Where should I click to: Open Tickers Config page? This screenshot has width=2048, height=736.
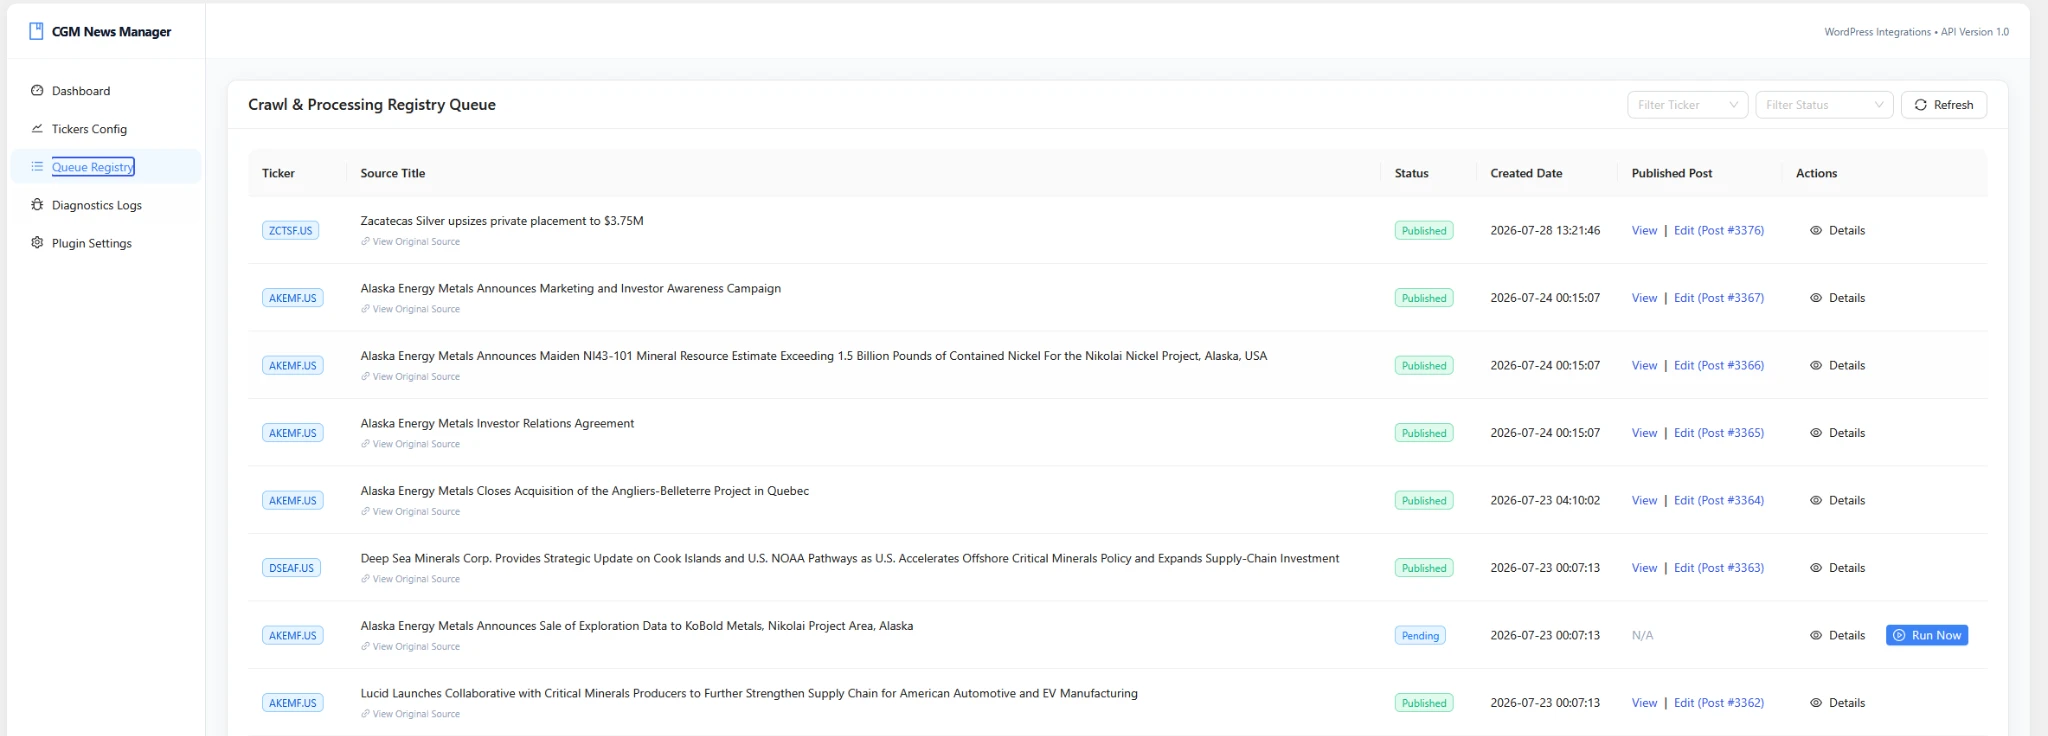pyautogui.click(x=106, y=128)
